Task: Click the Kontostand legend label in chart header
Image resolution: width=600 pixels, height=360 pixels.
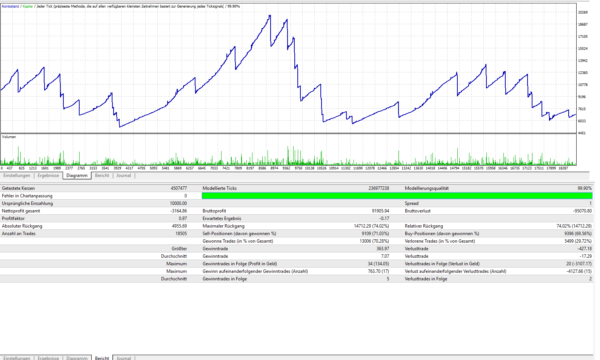Action: (10, 7)
